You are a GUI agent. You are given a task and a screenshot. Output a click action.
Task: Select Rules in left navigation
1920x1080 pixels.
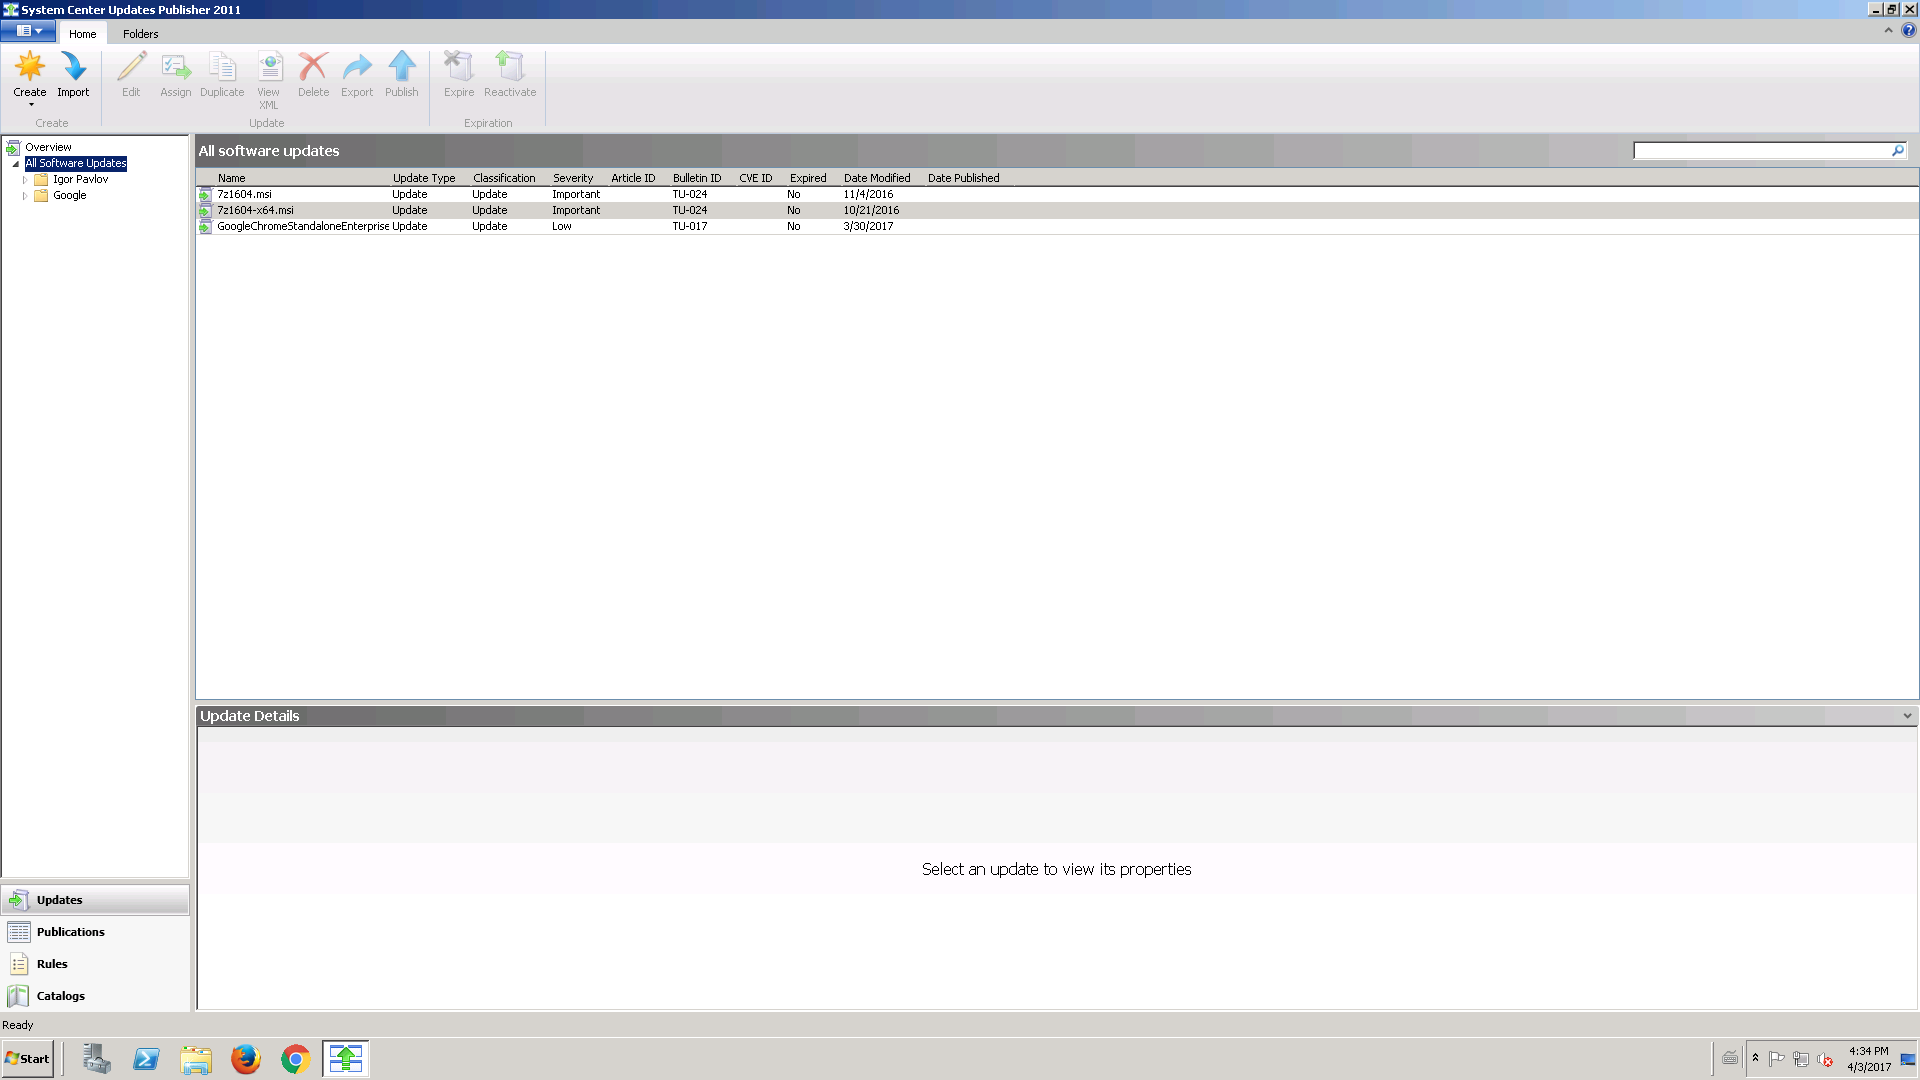click(53, 964)
